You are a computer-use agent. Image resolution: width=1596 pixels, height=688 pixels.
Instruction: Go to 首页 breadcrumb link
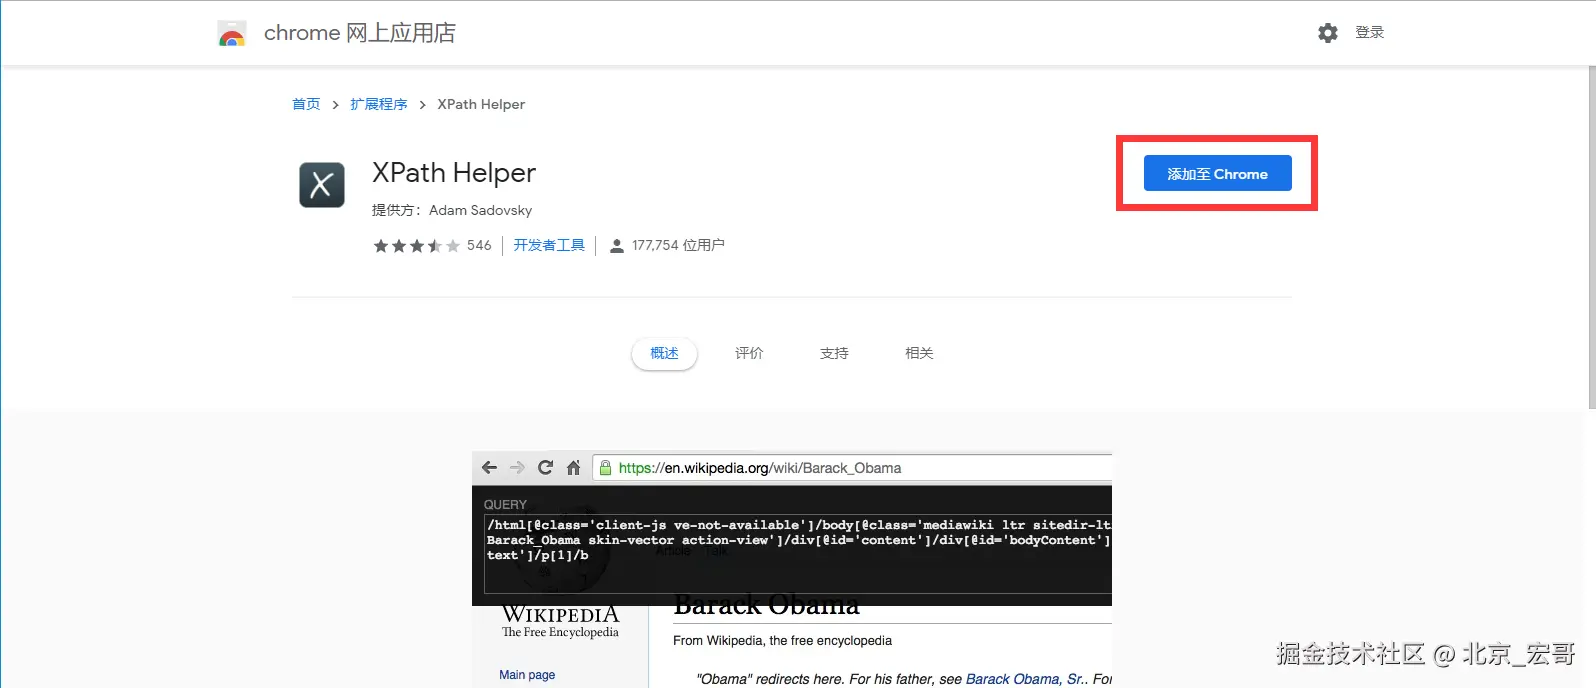click(x=306, y=104)
